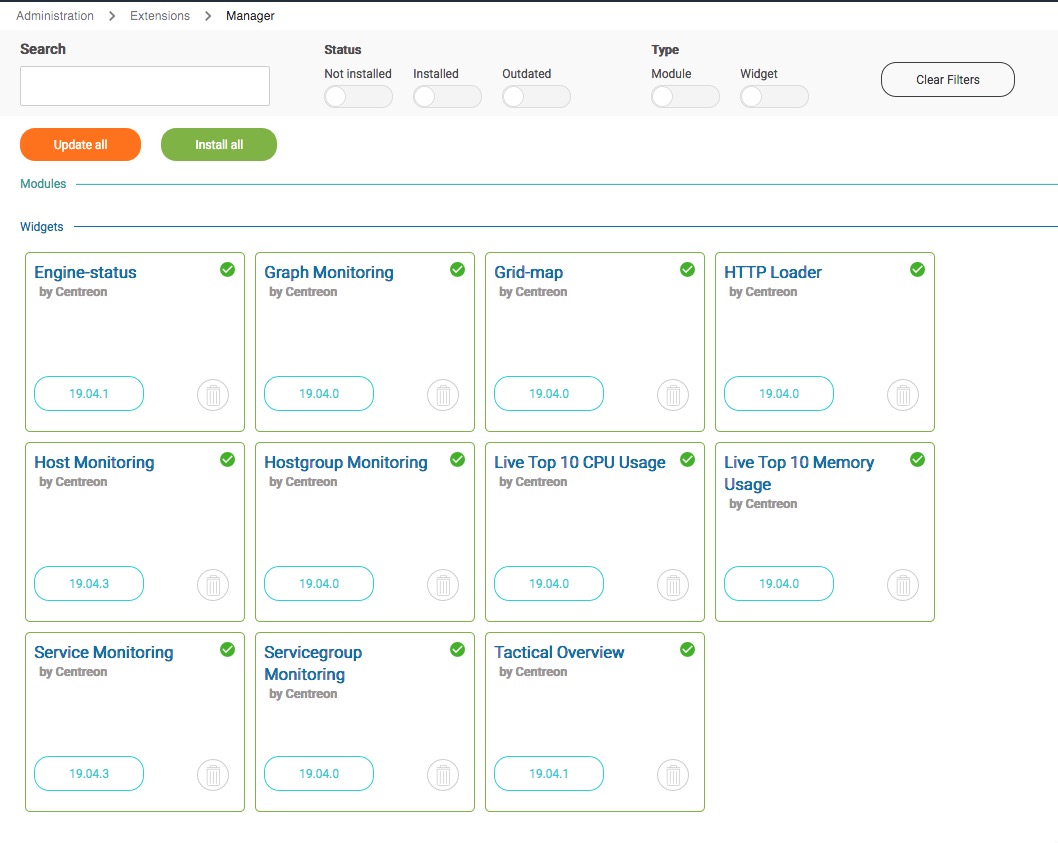This screenshot has width=1058, height=843.
Task: Delete the Graph Monitoring widget via trash icon
Action: tap(443, 395)
